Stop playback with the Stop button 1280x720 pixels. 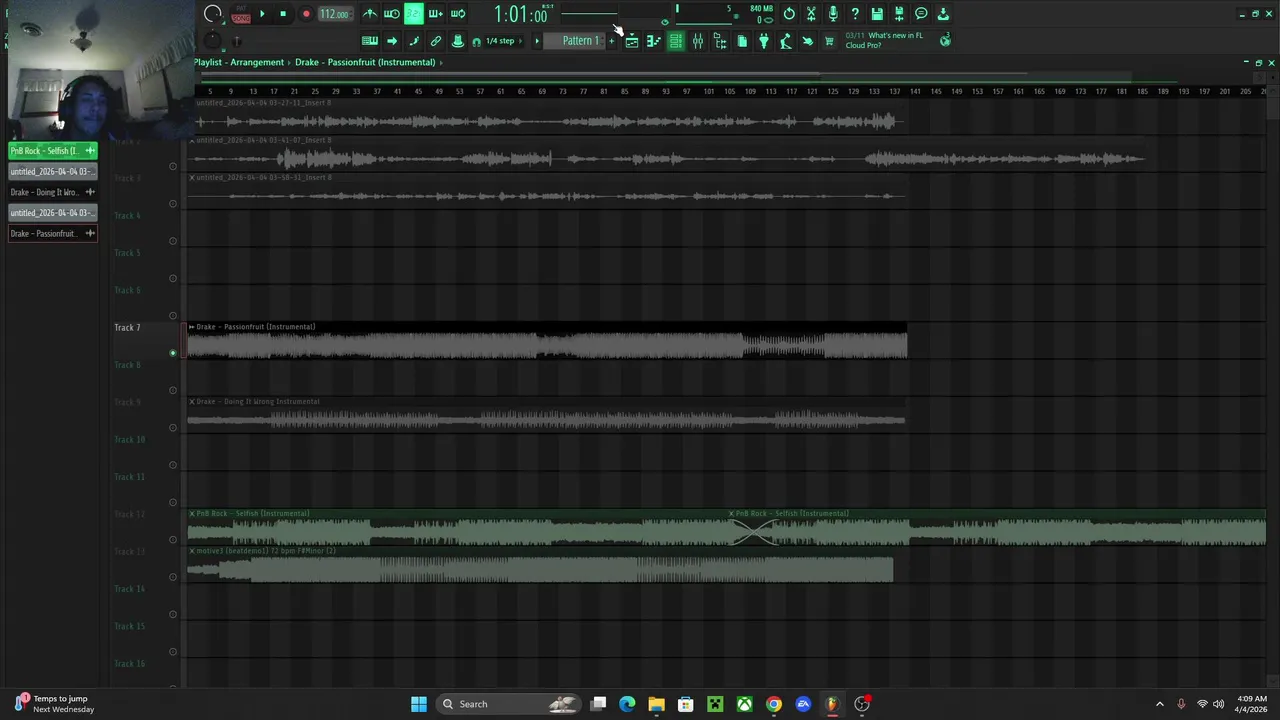283,14
